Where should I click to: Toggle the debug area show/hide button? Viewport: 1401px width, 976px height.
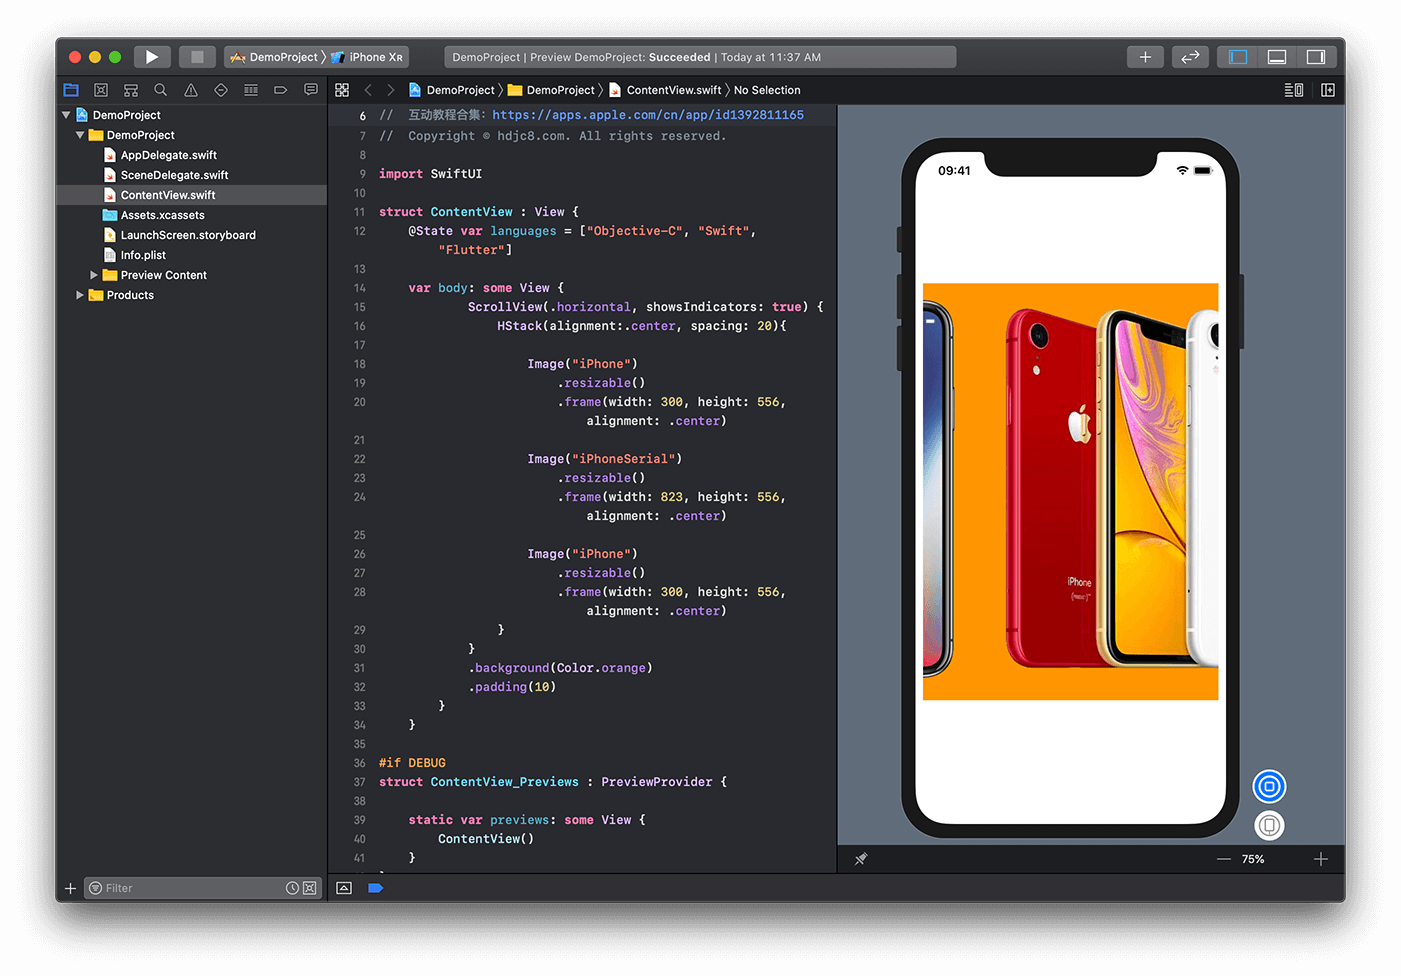click(x=344, y=888)
